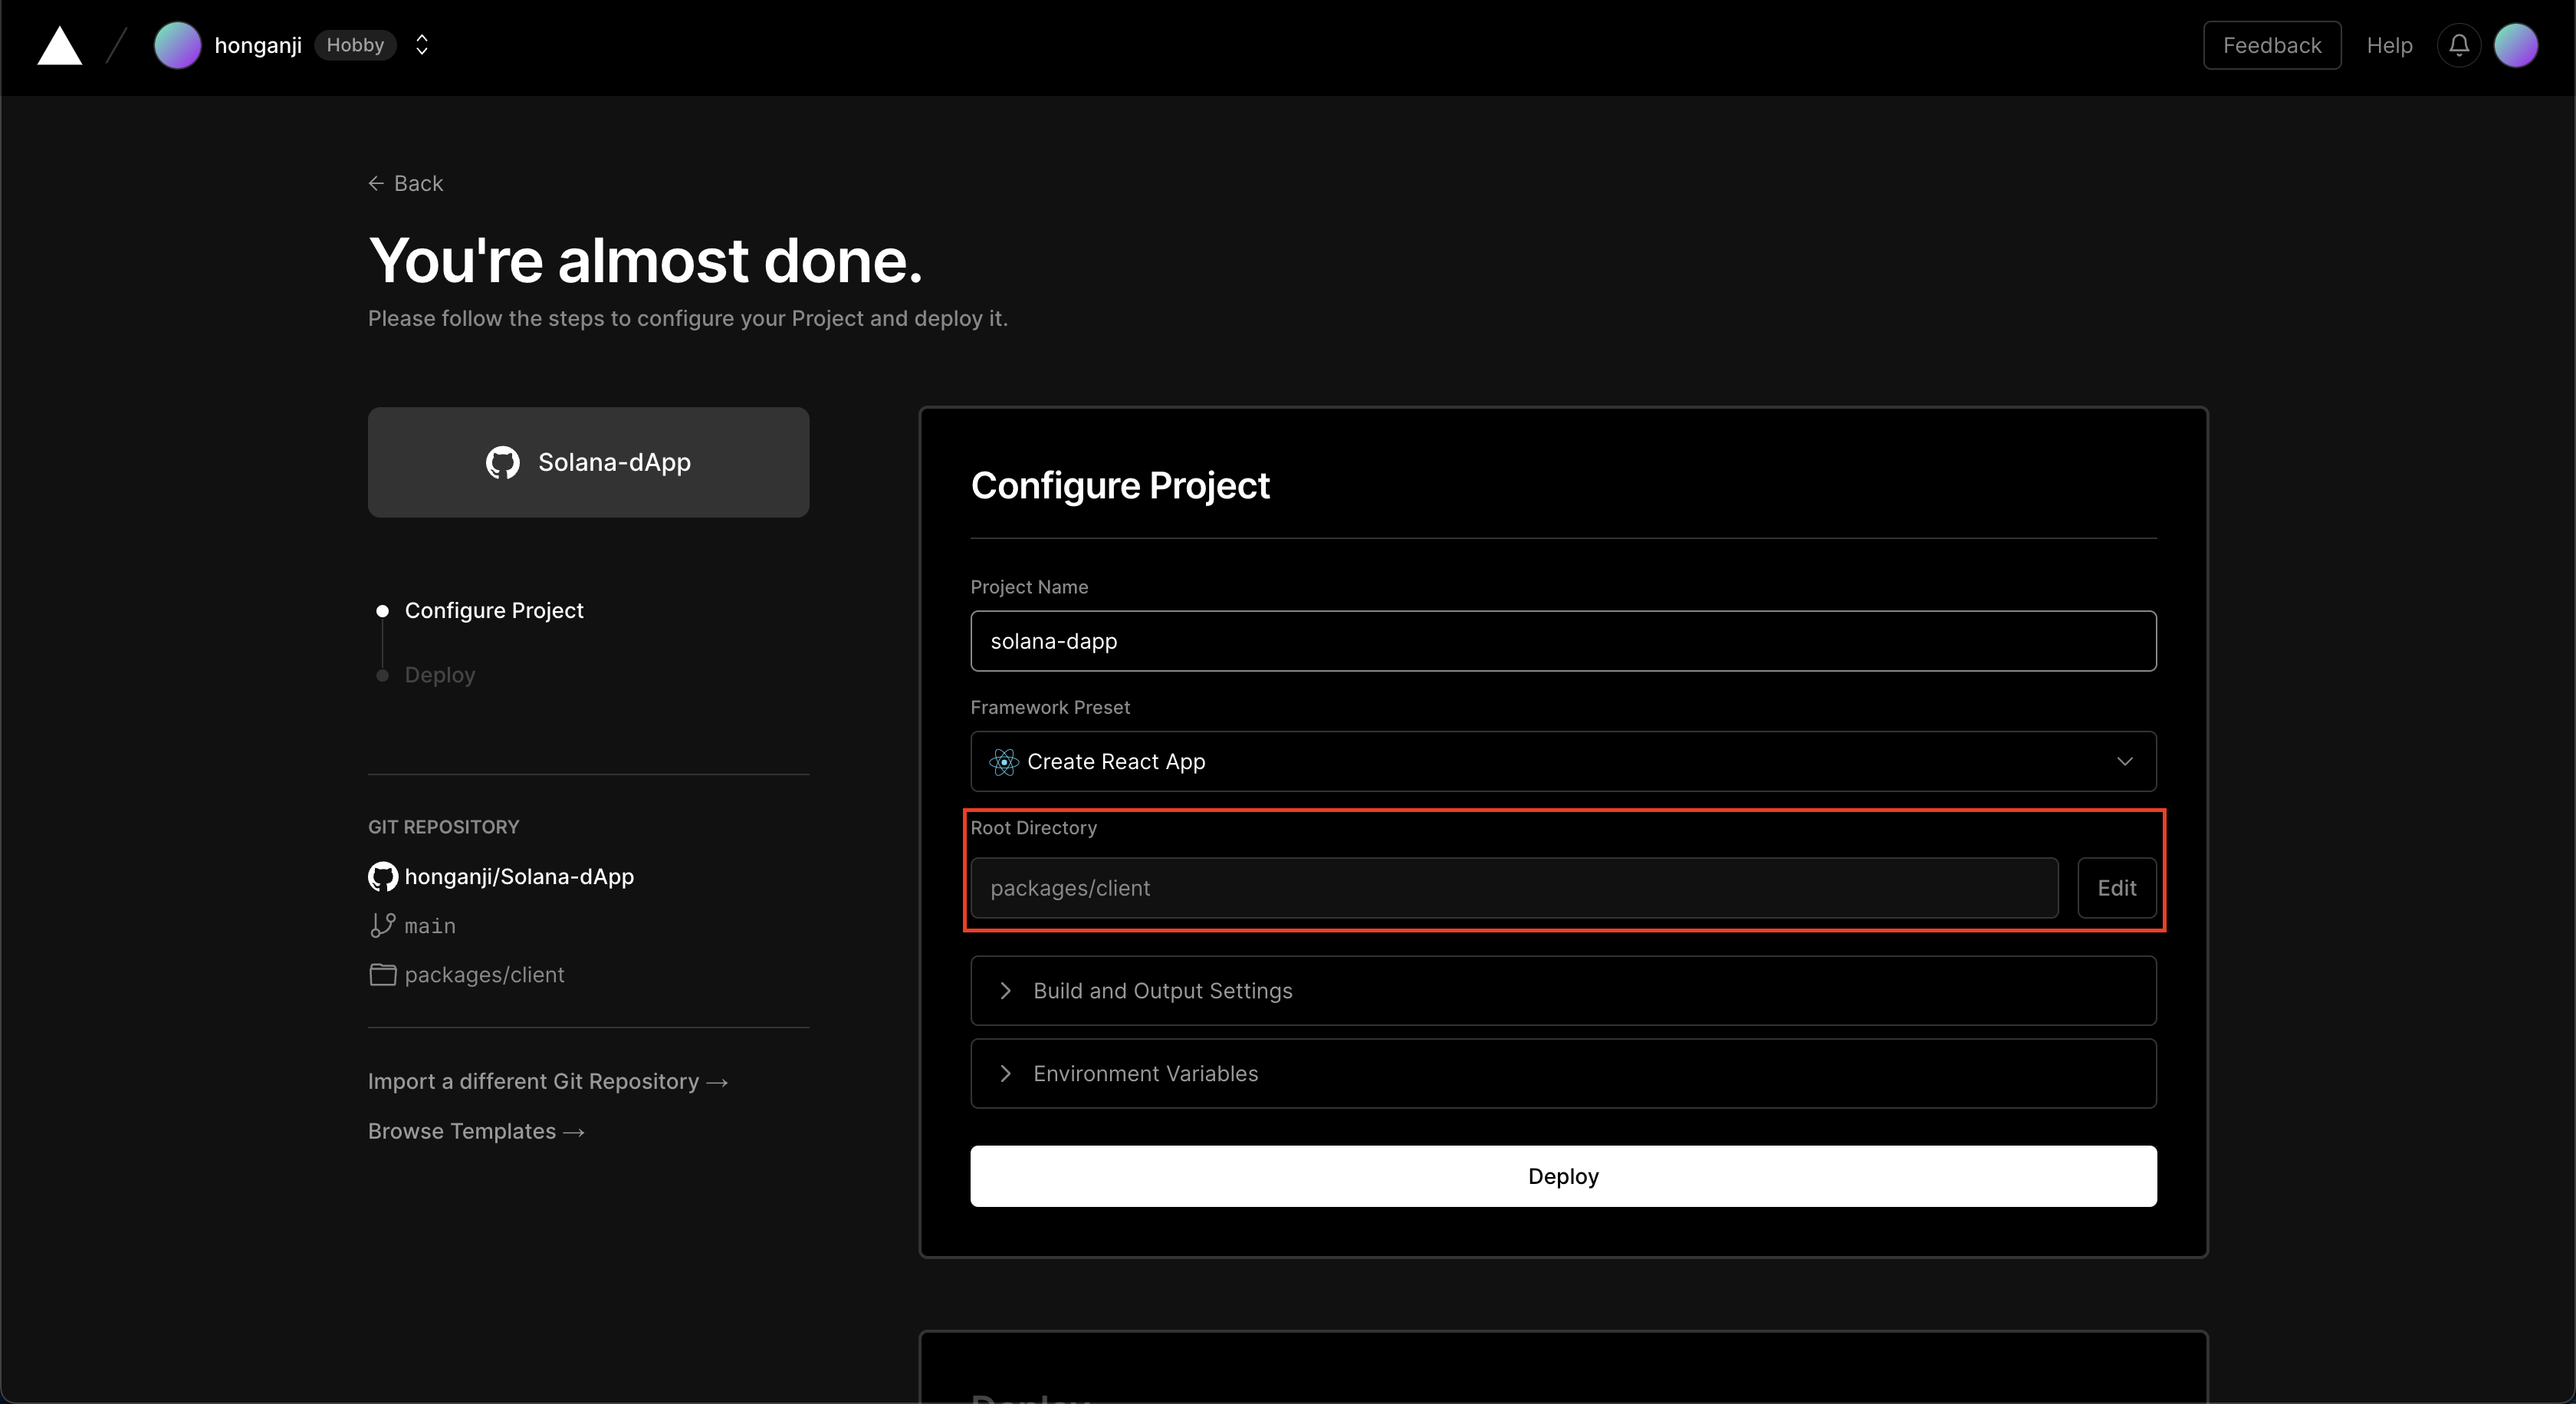Open the Browse Templates link

[476, 1132]
